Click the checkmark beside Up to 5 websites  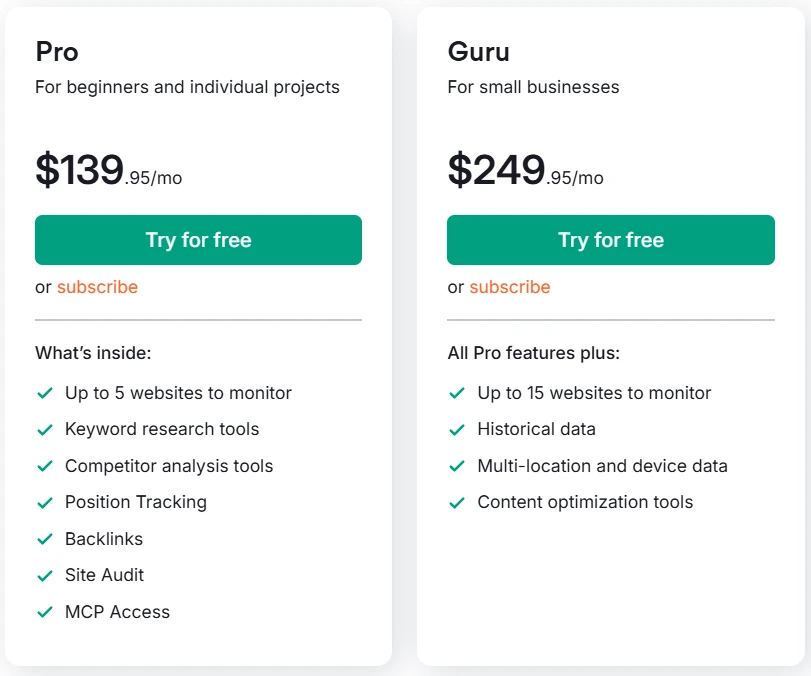click(45, 393)
